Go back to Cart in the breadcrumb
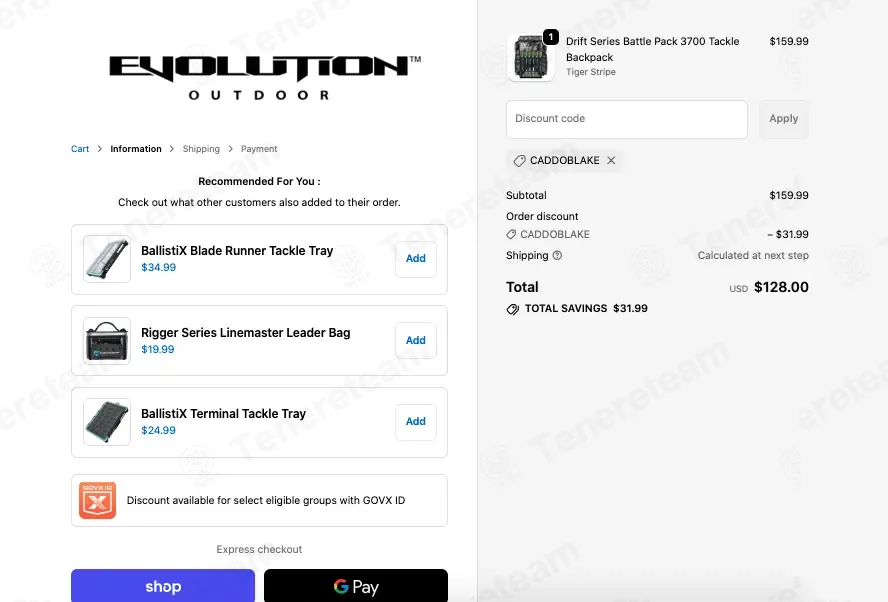The width and height of the screenshot is (888, 602). 80,149
